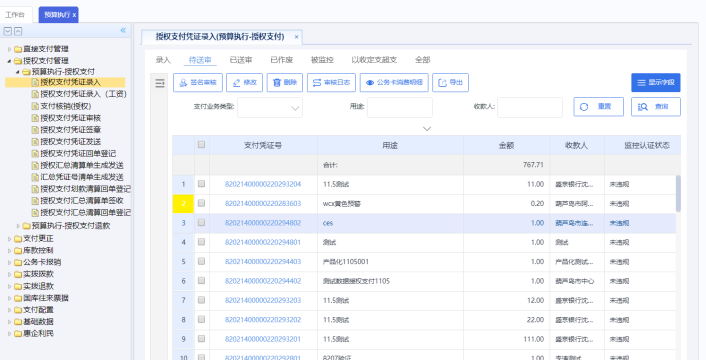706x360 pixels.
Task: Click the 修改 edit button
Action: click(244, 83)
